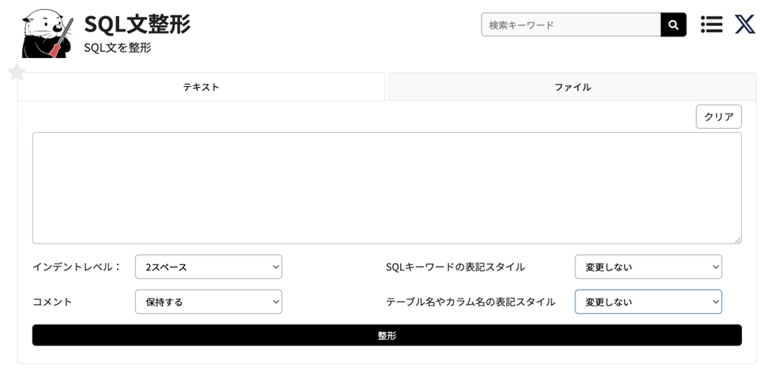Open the テーブル名やカラム名の表記スタイル dropdown

click(x=648, y=302)
